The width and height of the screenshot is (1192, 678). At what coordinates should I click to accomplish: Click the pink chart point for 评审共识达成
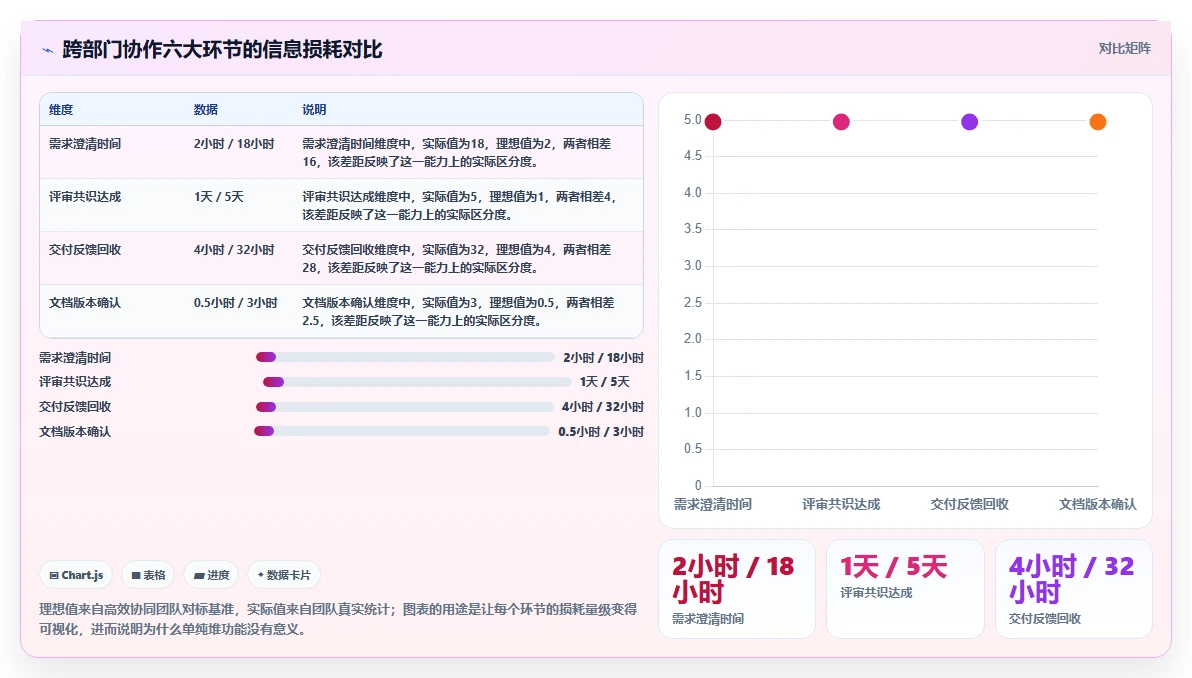[841, 122]
